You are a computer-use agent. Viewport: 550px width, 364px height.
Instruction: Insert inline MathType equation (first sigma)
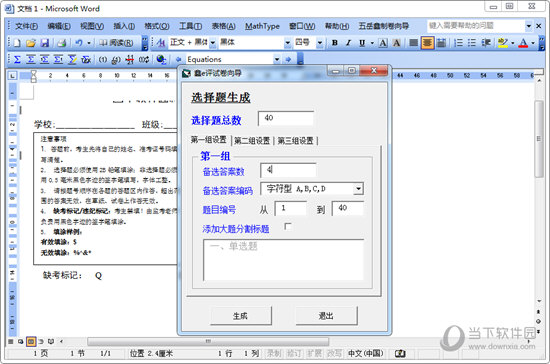coord(17,59)
